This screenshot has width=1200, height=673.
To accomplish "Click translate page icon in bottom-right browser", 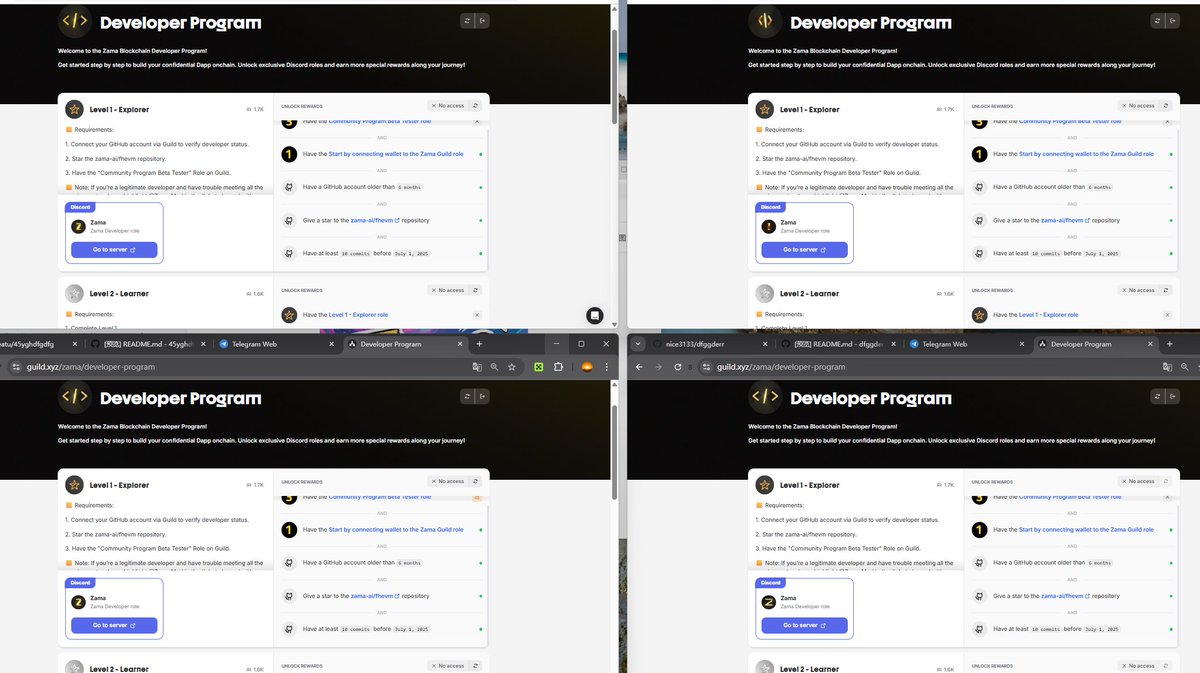I will point(1168,367).
